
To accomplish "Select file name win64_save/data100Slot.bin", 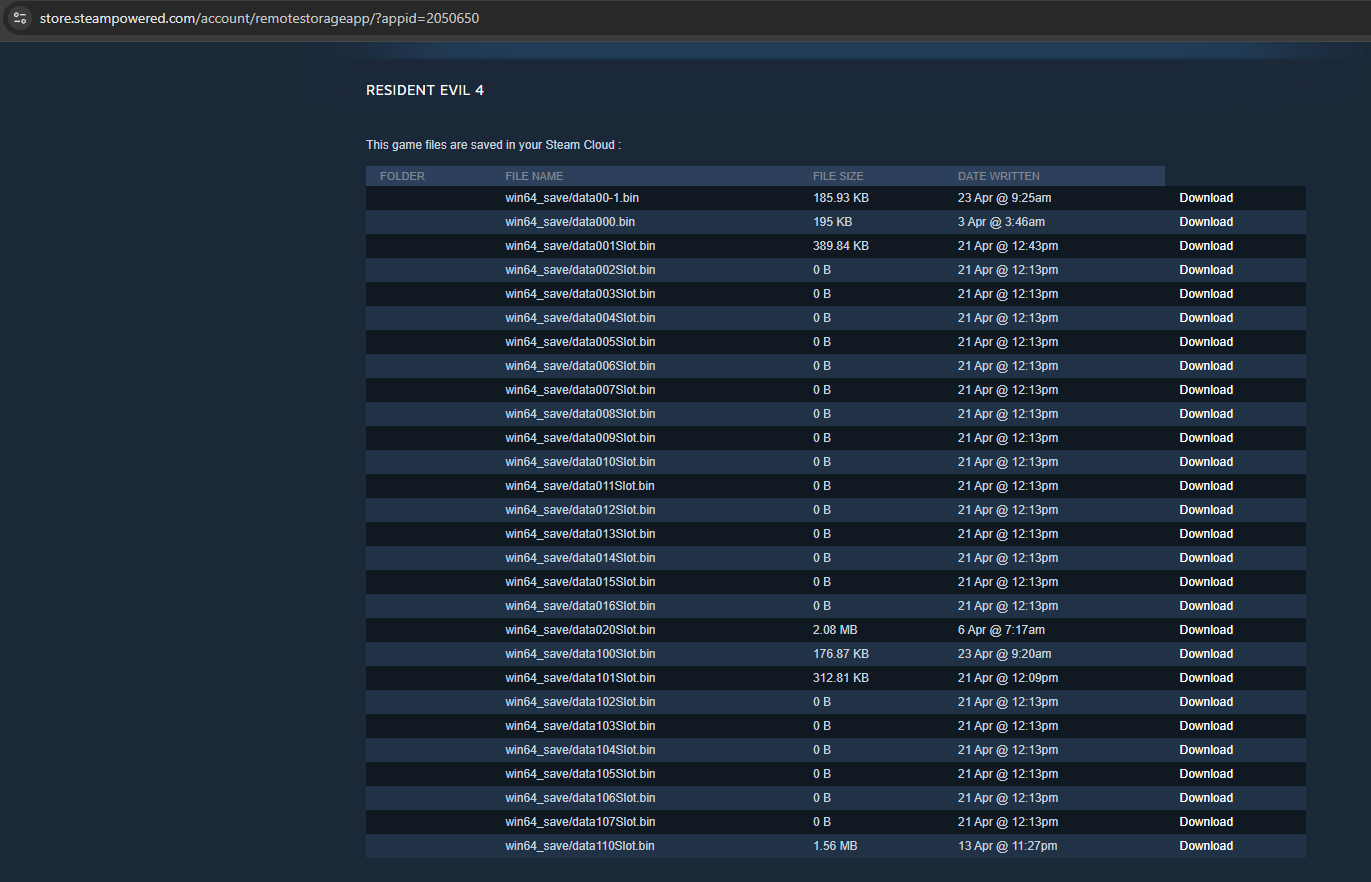I will 580,654.
